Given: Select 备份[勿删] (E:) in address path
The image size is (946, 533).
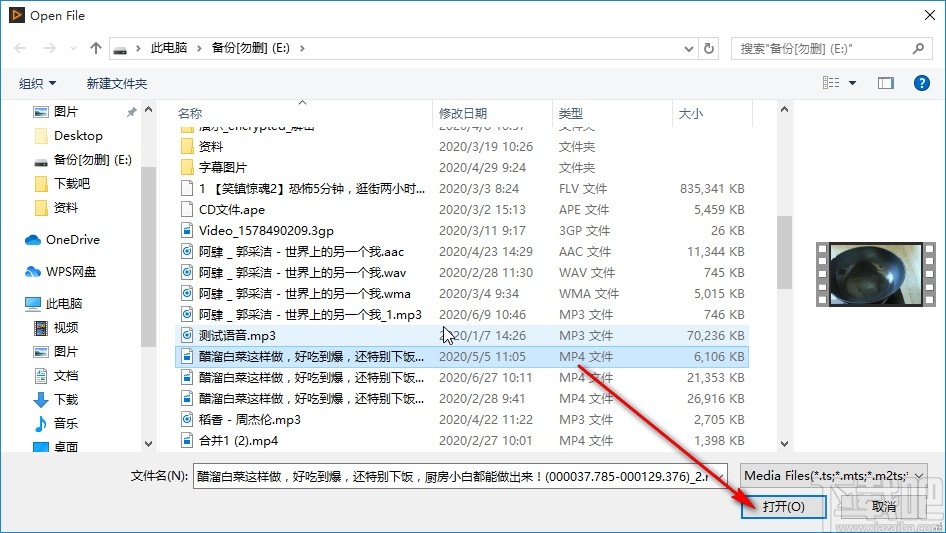Looking at the screenshot, I should (250, 48).
